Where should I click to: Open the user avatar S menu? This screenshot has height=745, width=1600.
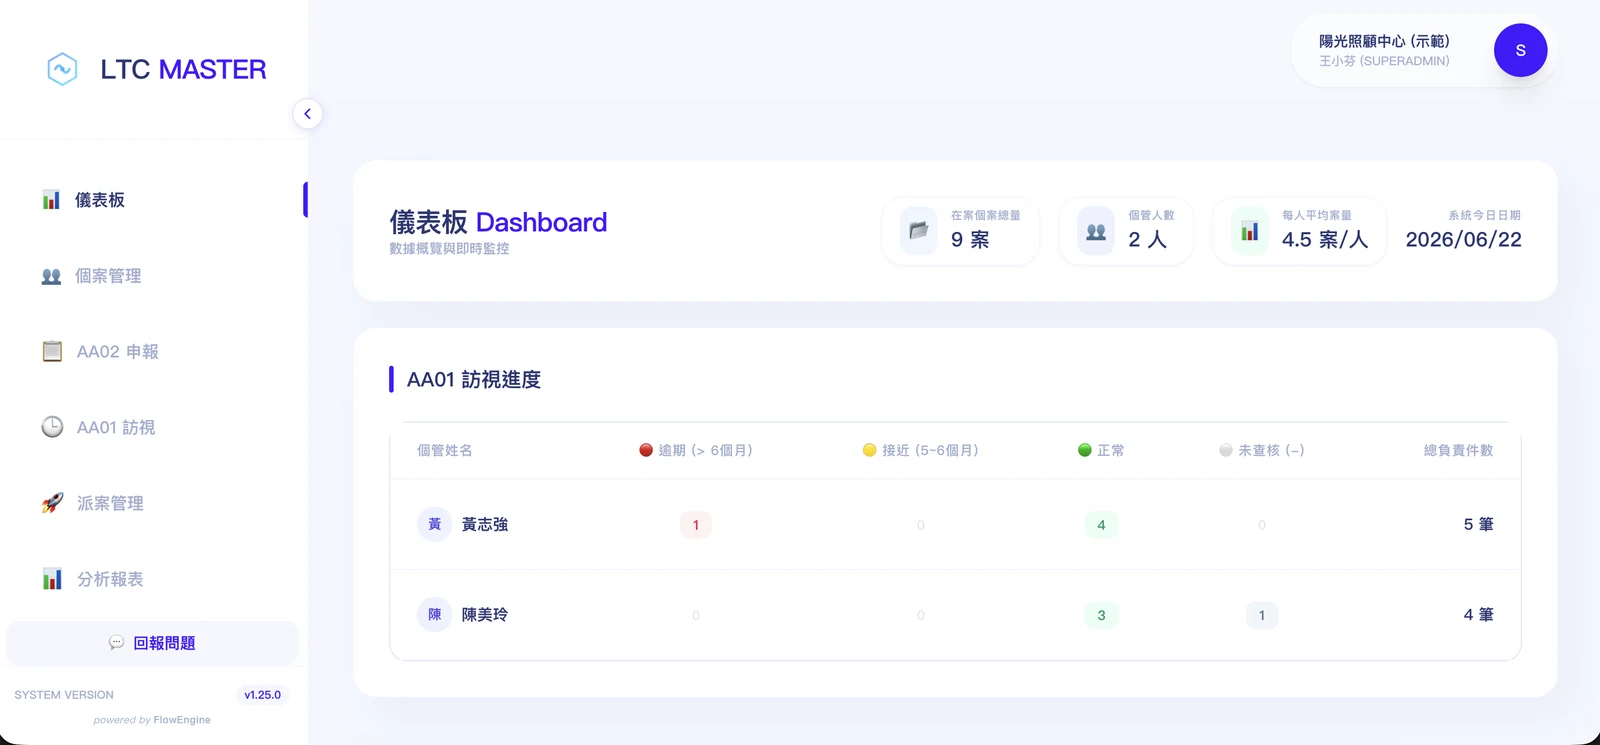click(1520, 50)
